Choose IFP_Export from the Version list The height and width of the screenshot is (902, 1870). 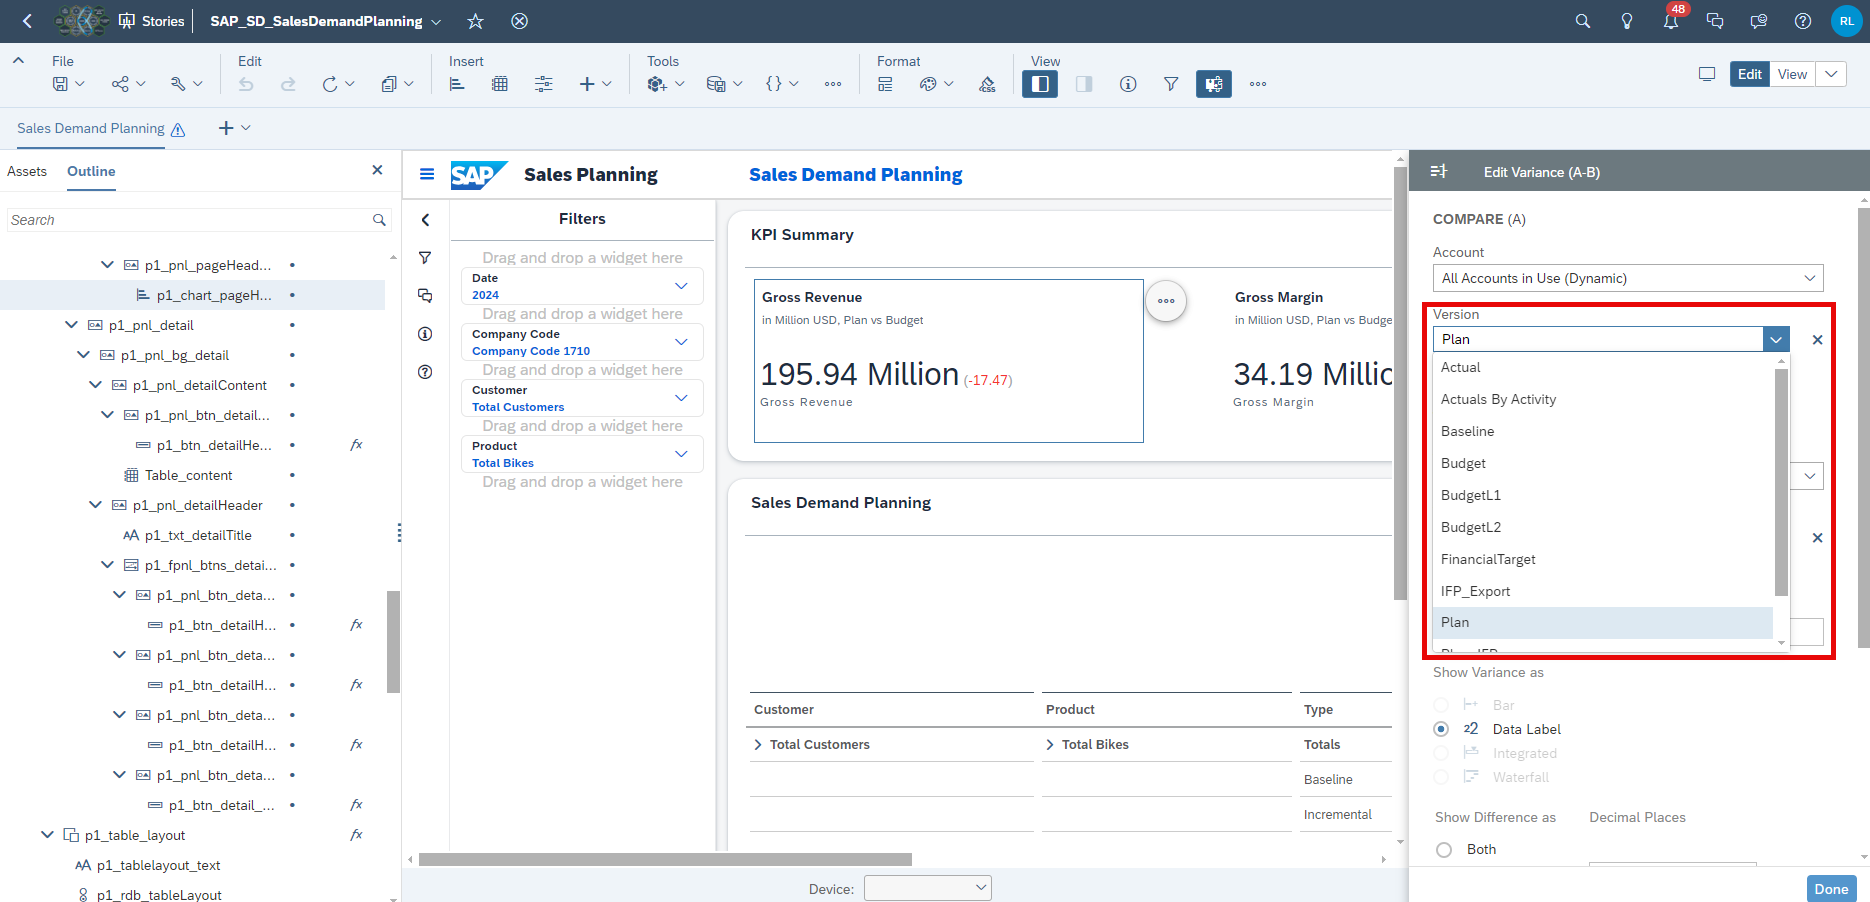coord(1603,592)
